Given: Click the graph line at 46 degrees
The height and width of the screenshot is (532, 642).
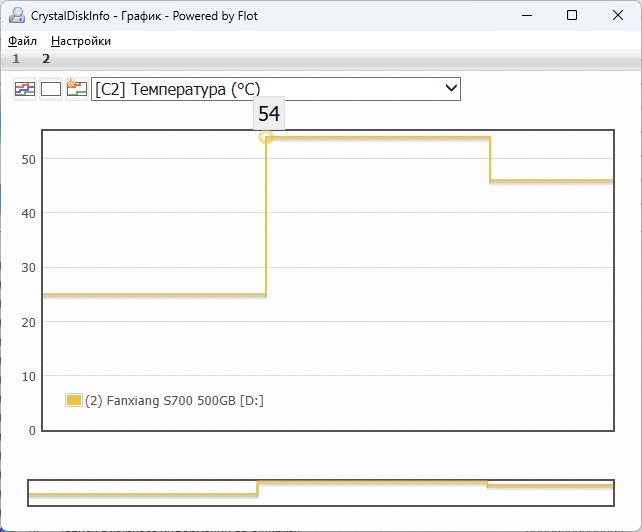Looking at the screenshot, I should [x=550, y=181].
